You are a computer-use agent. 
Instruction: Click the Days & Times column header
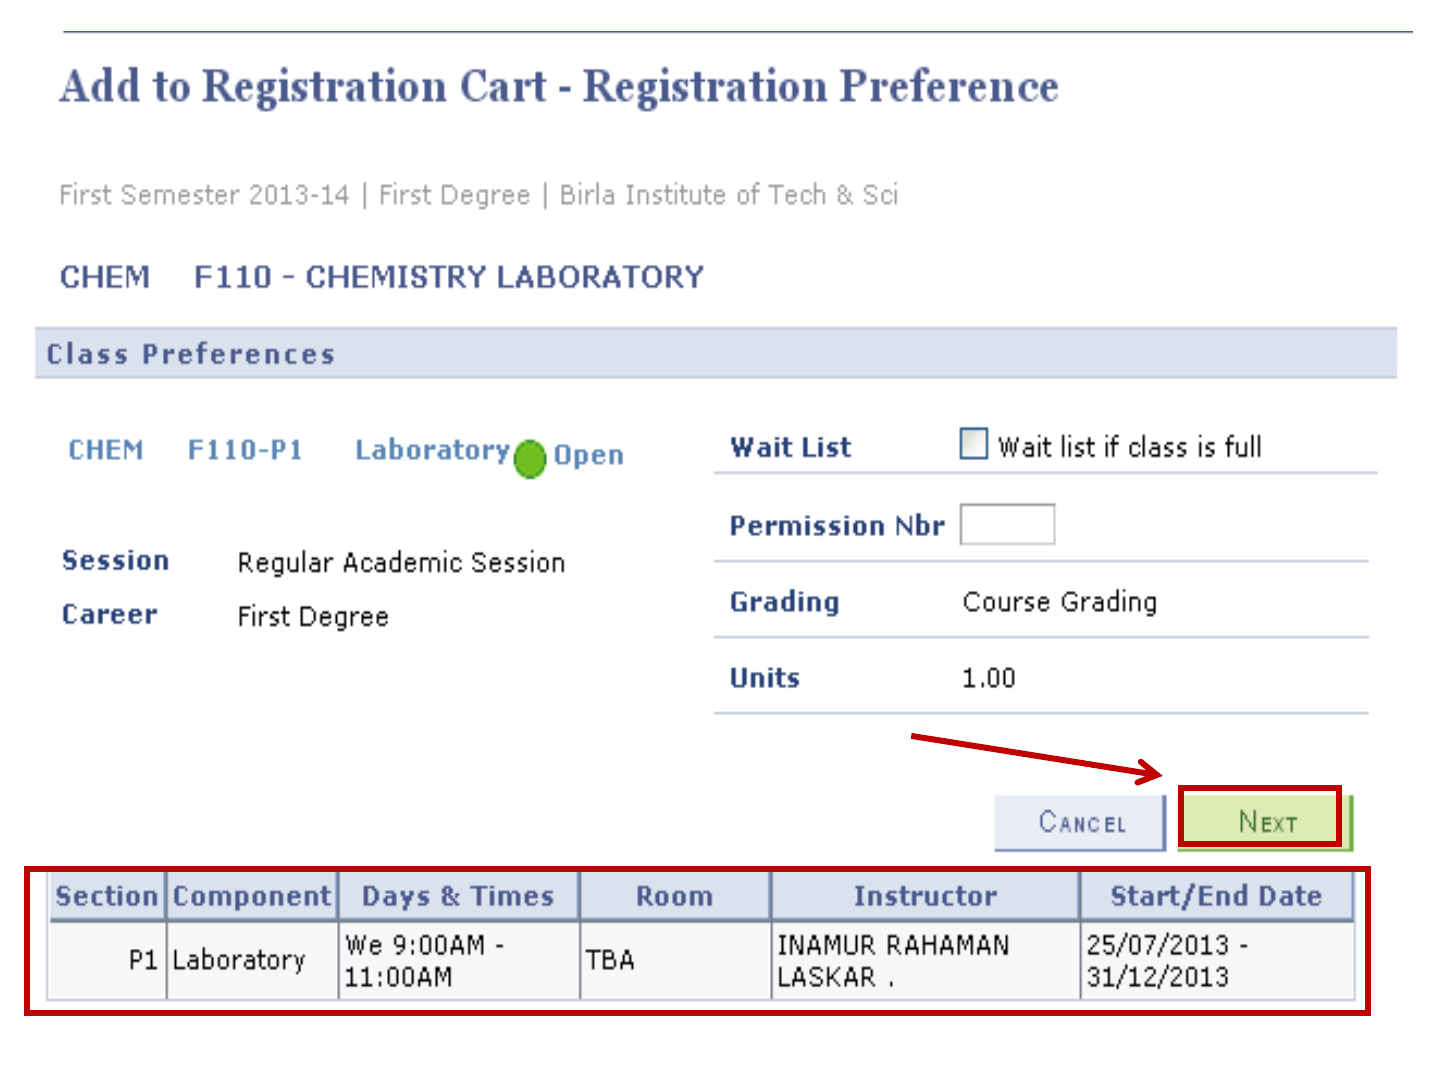(x=458, y=896)
